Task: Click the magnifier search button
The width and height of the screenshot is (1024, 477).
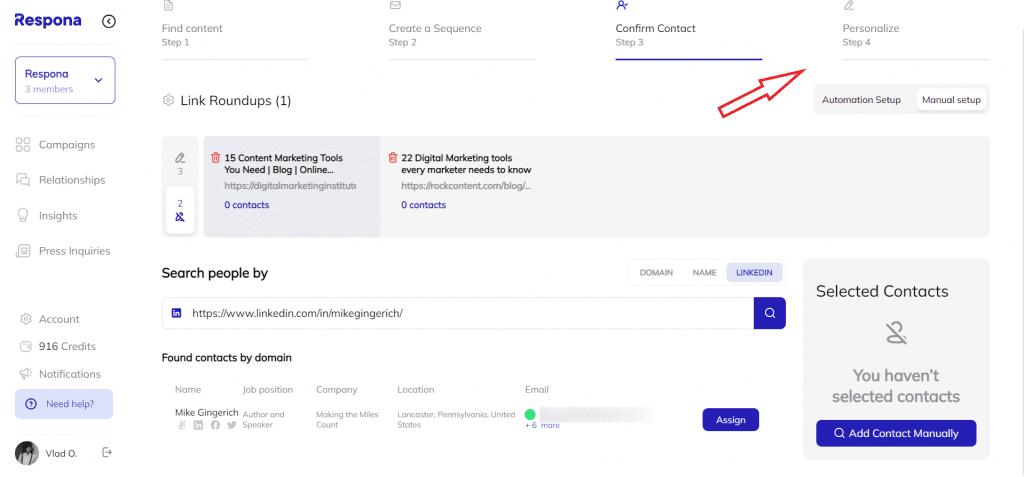Action: click(x=770, y=313)
